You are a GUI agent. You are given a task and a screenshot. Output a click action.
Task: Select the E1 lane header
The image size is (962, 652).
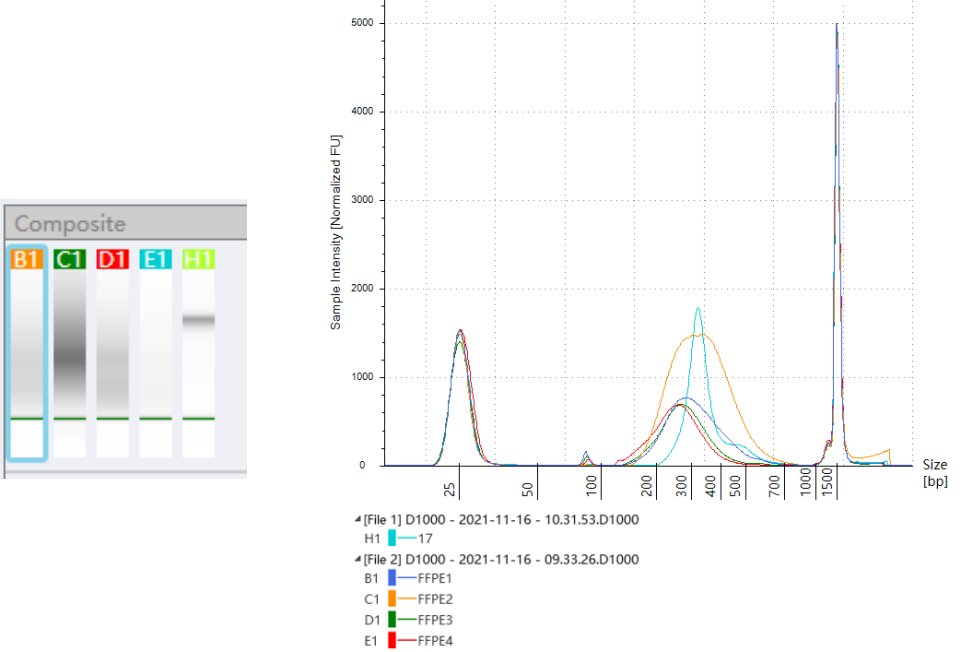click(156, 259)
